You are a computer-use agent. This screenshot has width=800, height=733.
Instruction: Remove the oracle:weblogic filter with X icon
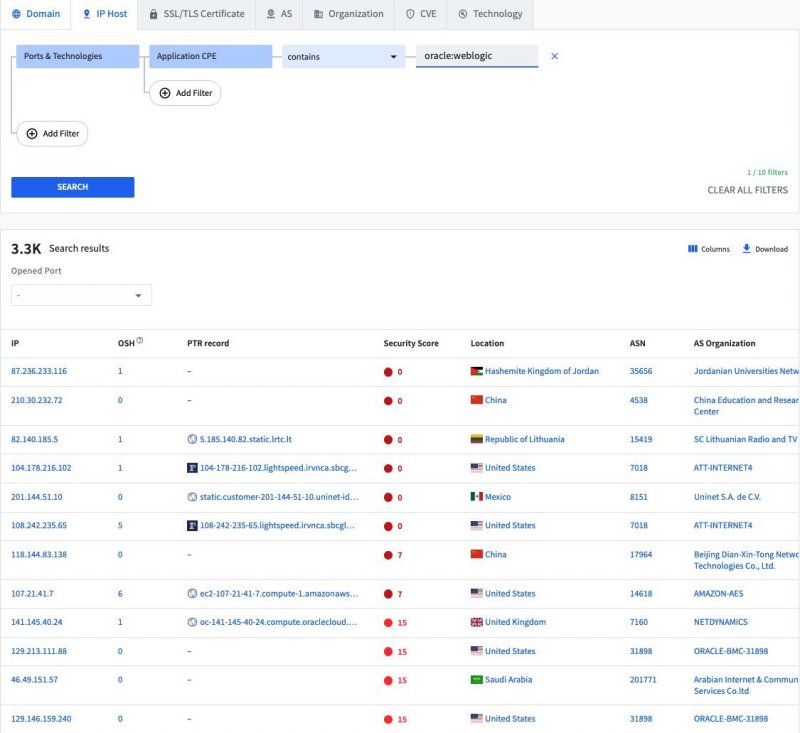click(555, 56)
